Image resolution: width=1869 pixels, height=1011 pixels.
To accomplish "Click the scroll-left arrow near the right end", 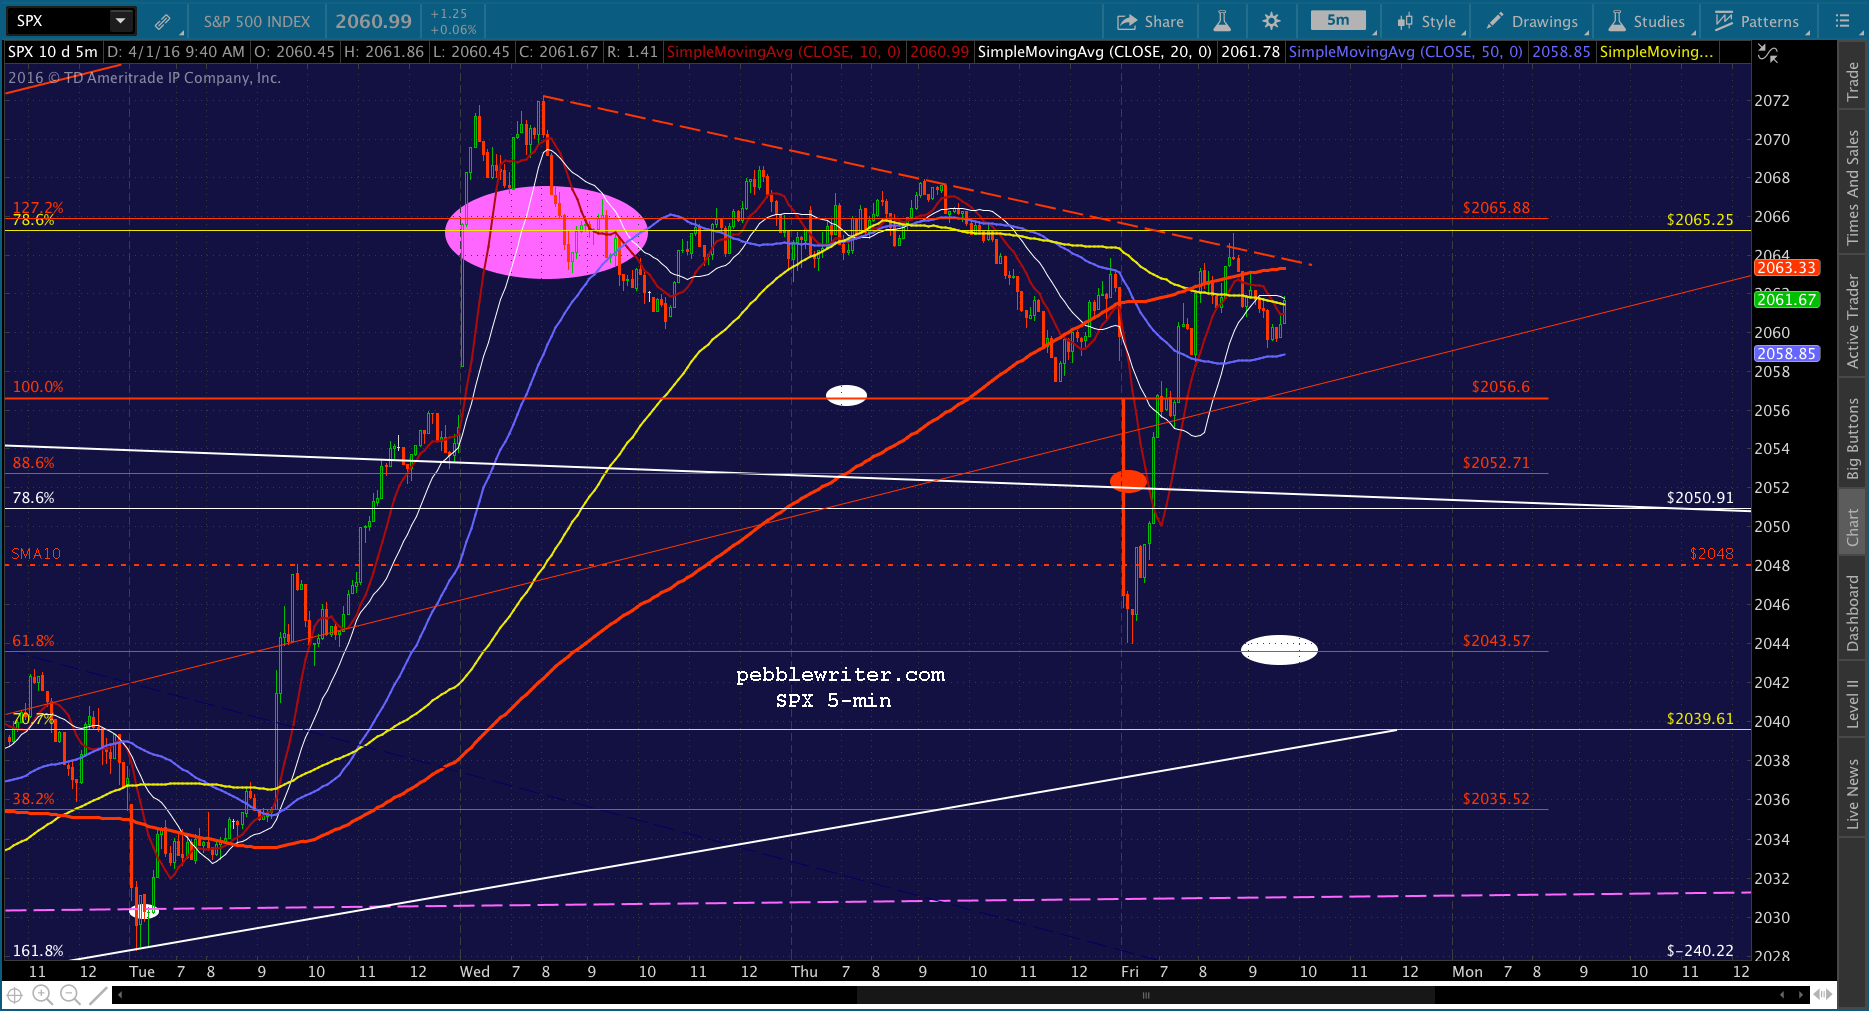I will click(x=1782, y=995).
